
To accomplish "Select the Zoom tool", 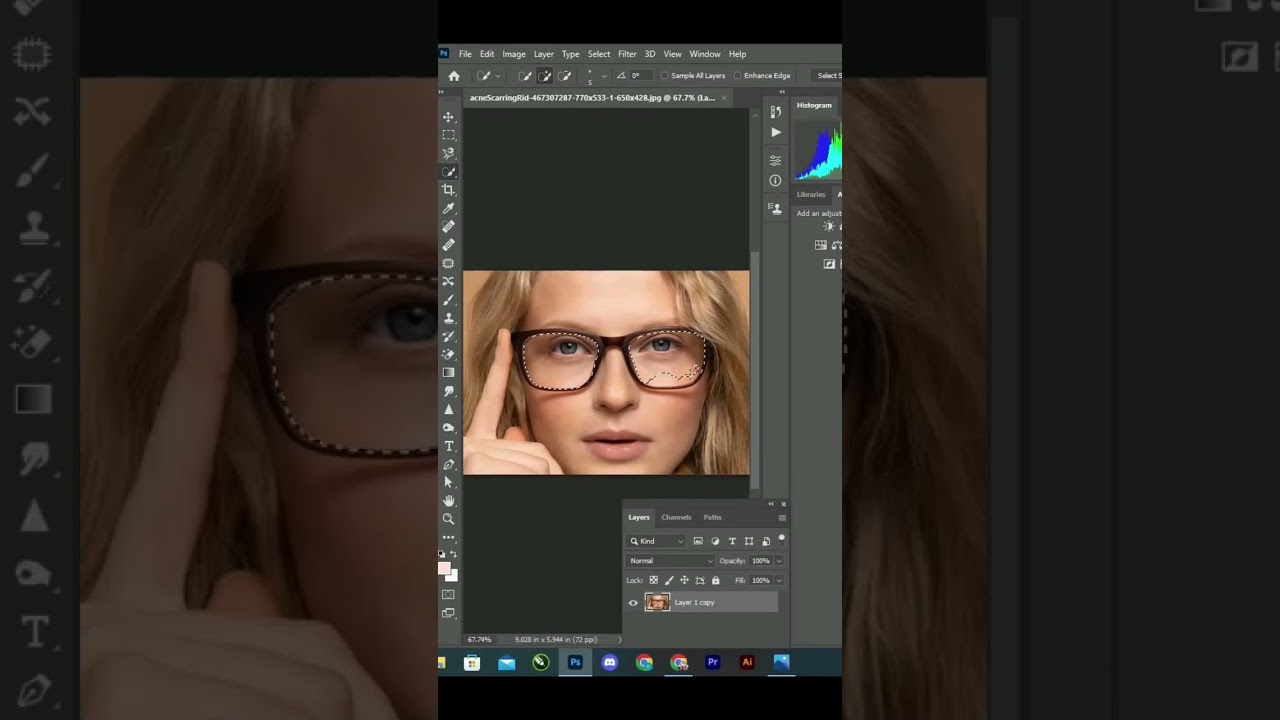I will click(x=448, y=519).
